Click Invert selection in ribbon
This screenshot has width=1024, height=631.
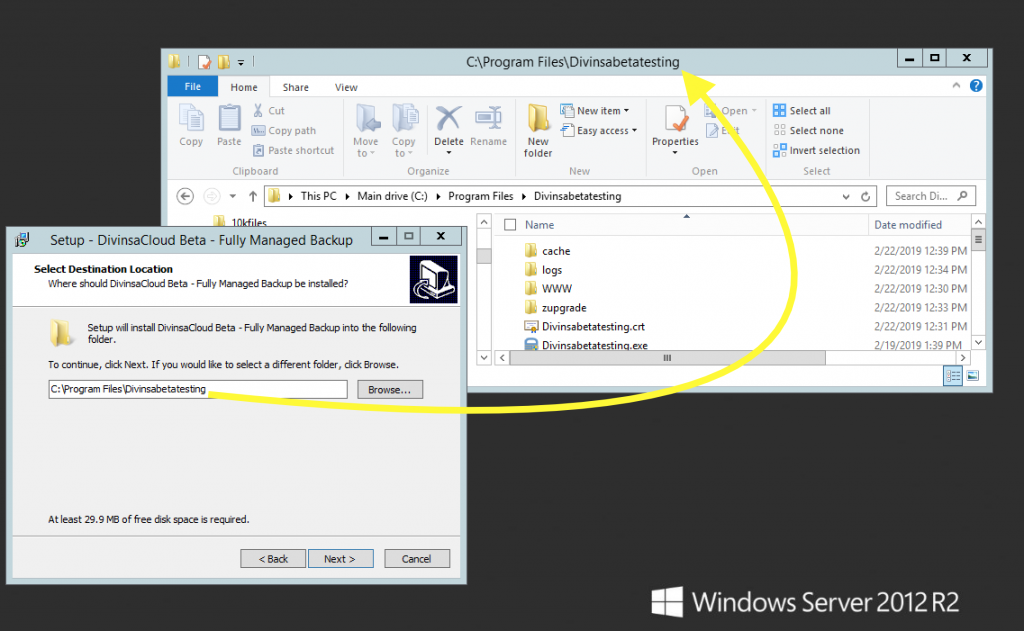[x=816, y=150]
